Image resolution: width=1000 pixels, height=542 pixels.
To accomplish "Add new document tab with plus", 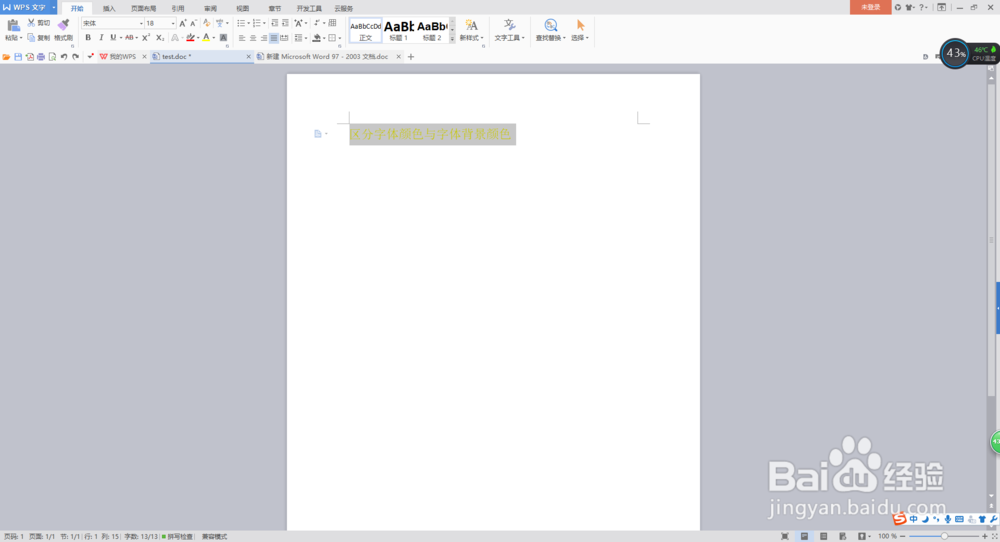I will point(411,57).
